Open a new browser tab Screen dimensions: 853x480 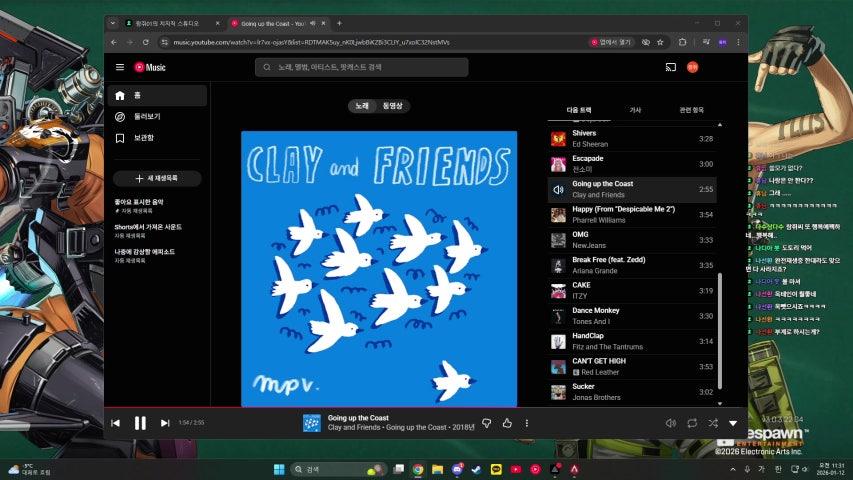(x=339, y=23)
